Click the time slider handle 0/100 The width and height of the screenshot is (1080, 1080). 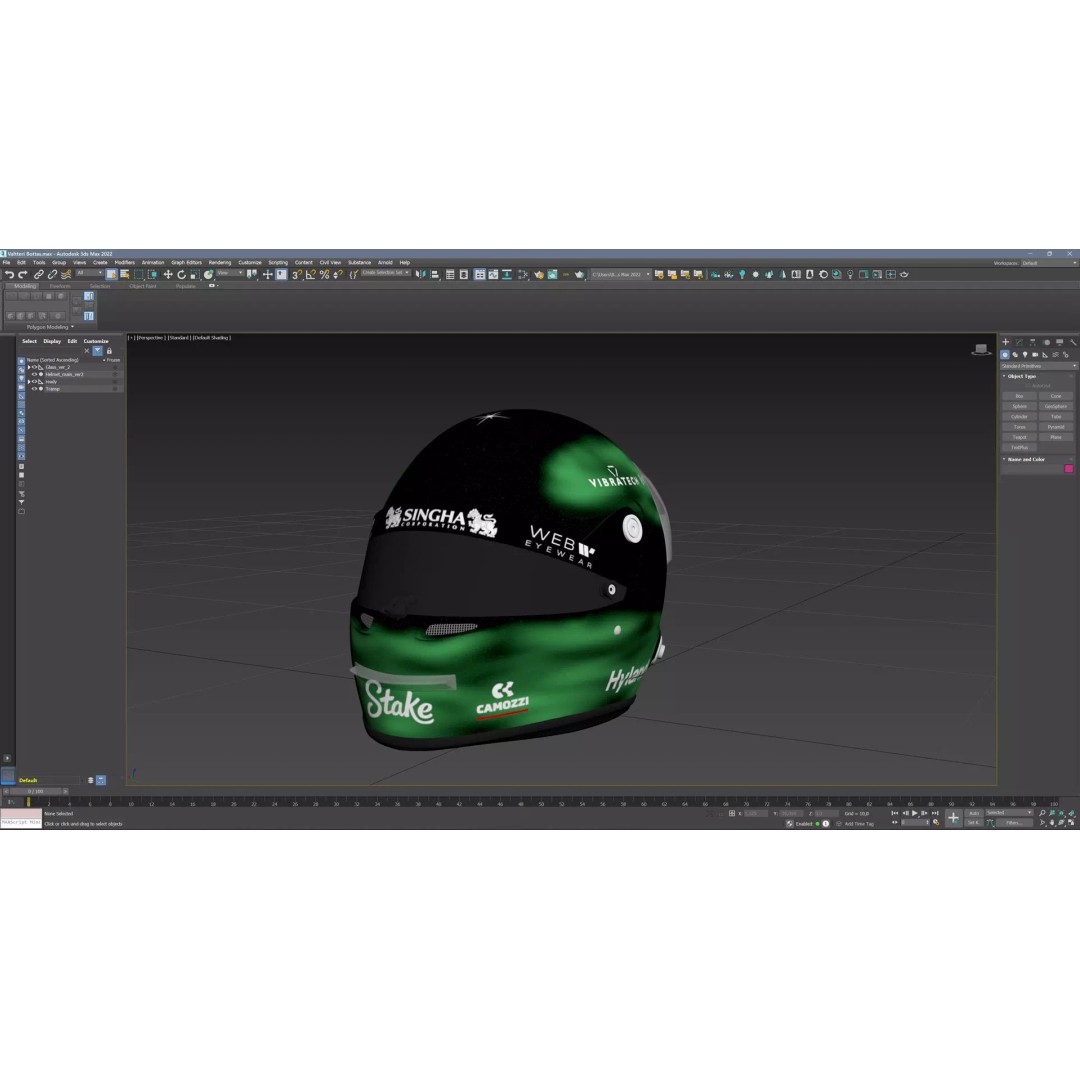pos(36,791)
